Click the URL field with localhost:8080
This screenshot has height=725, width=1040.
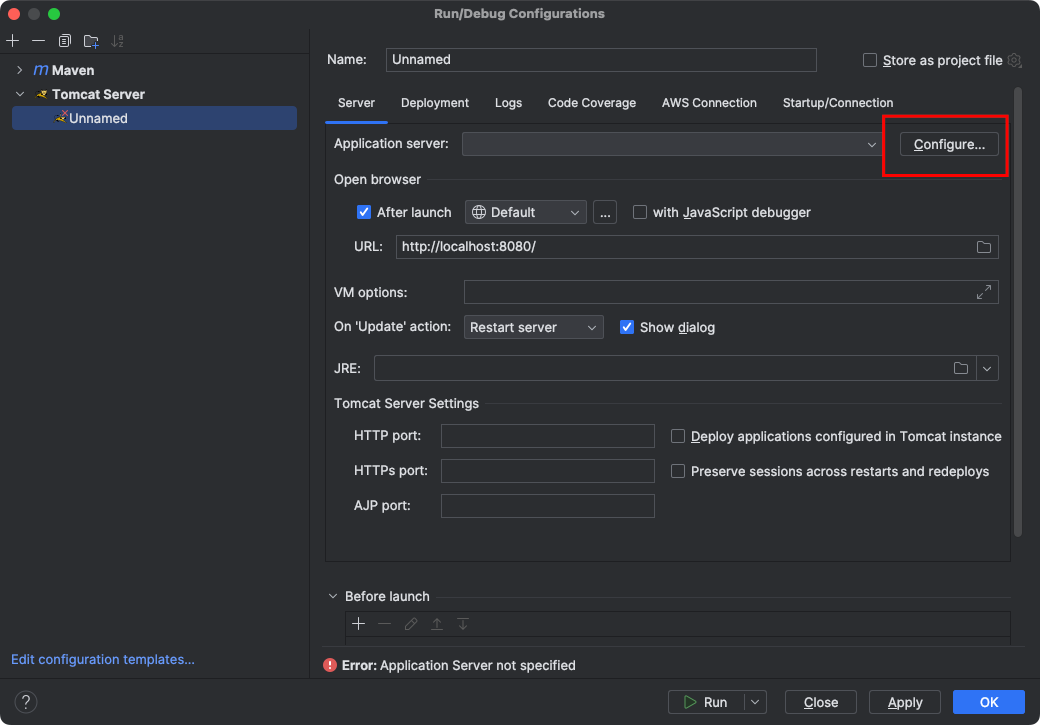[697, 247]
